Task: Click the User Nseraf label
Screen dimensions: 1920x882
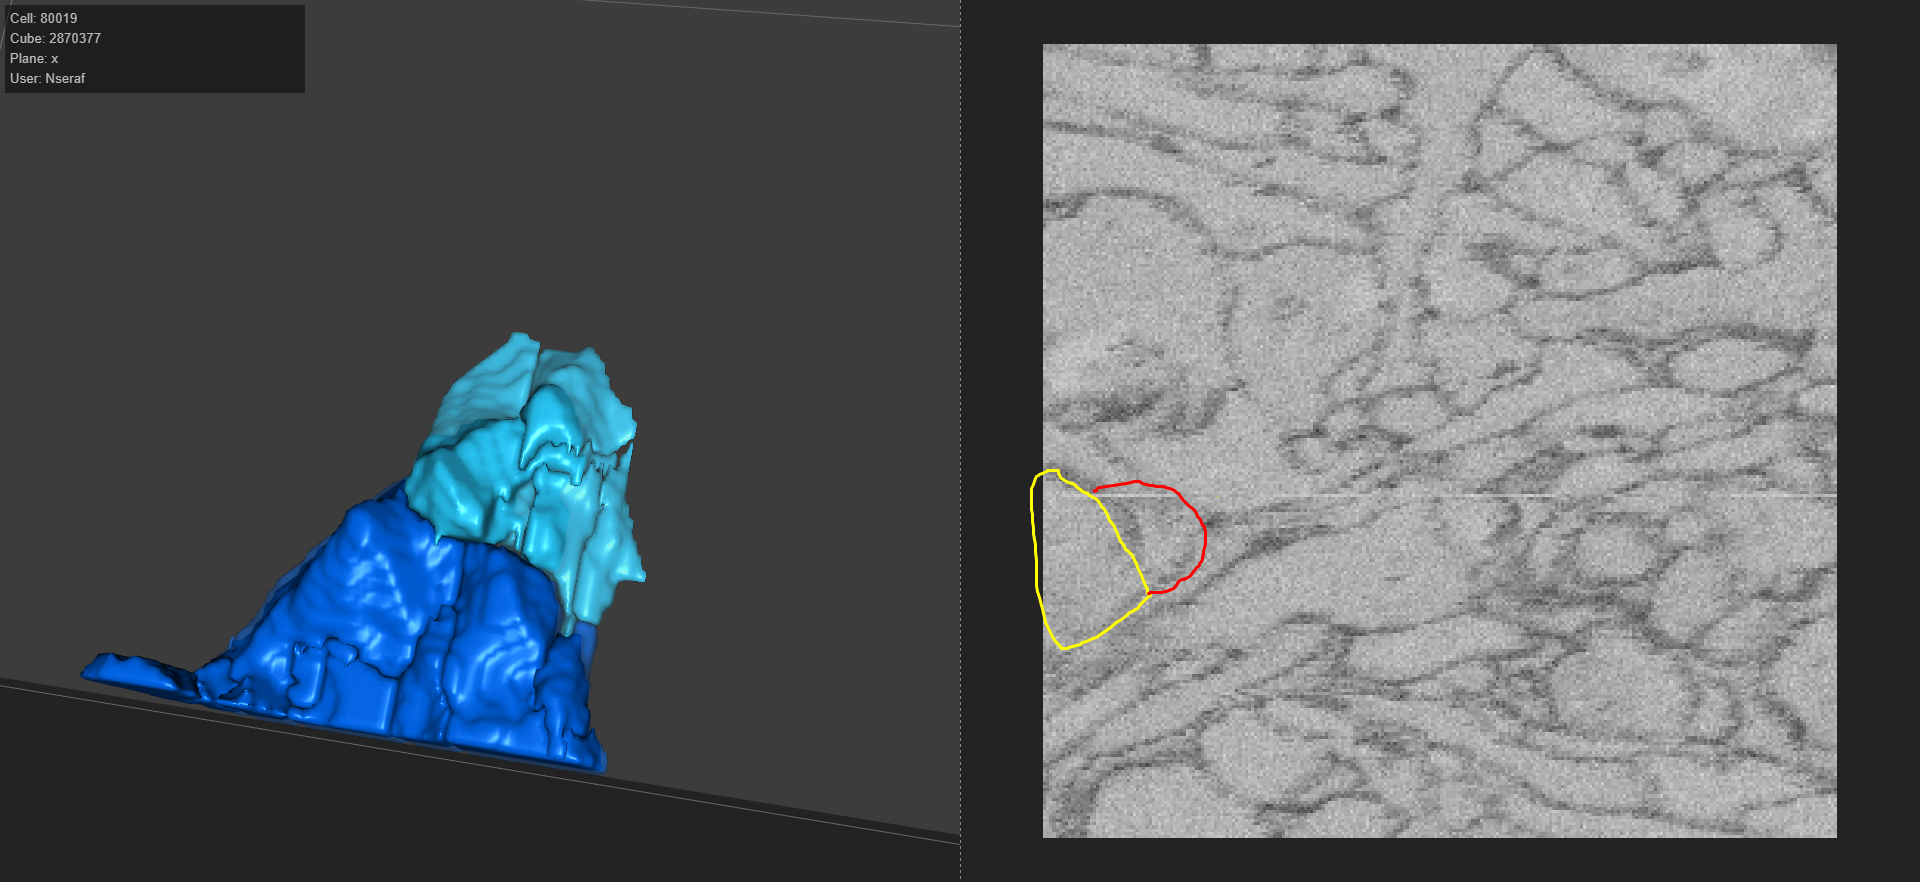Action: (47, 78)
